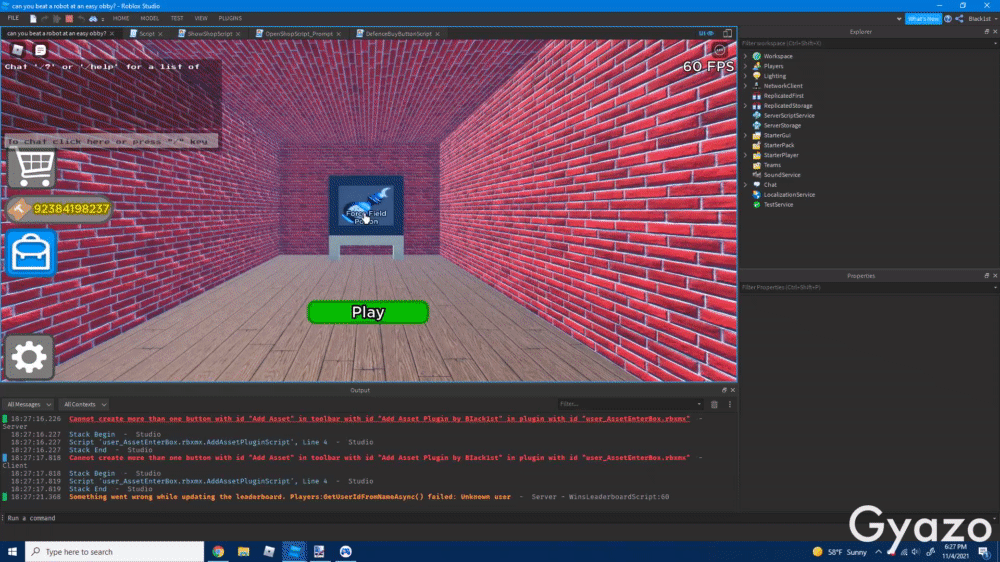
Task: Open the HOME ribbon tab
Action: click(121, 18)
